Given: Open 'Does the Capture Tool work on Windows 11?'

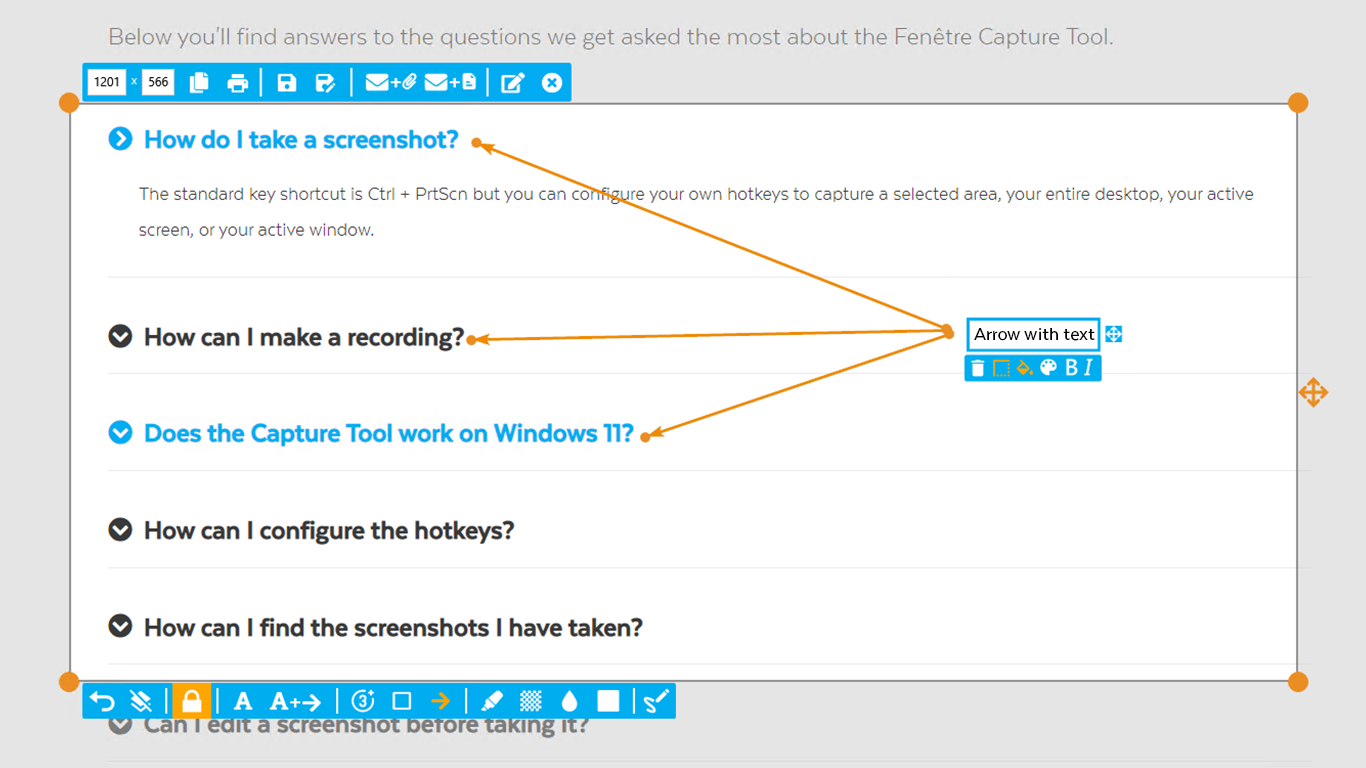Looking at the screenshot, I should tap(389, 433).
